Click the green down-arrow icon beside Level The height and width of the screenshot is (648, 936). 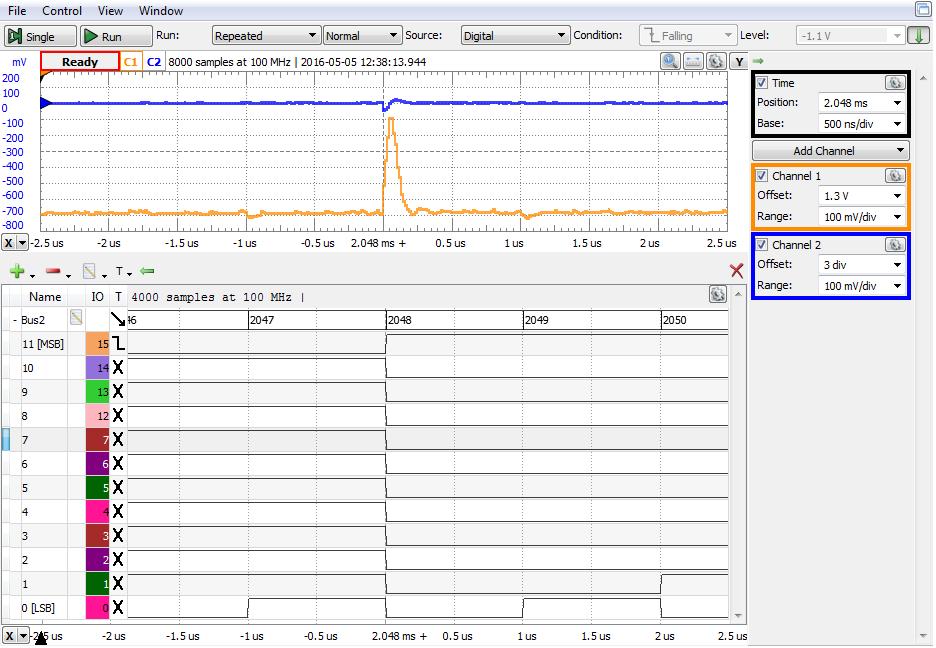pos(918,36)
